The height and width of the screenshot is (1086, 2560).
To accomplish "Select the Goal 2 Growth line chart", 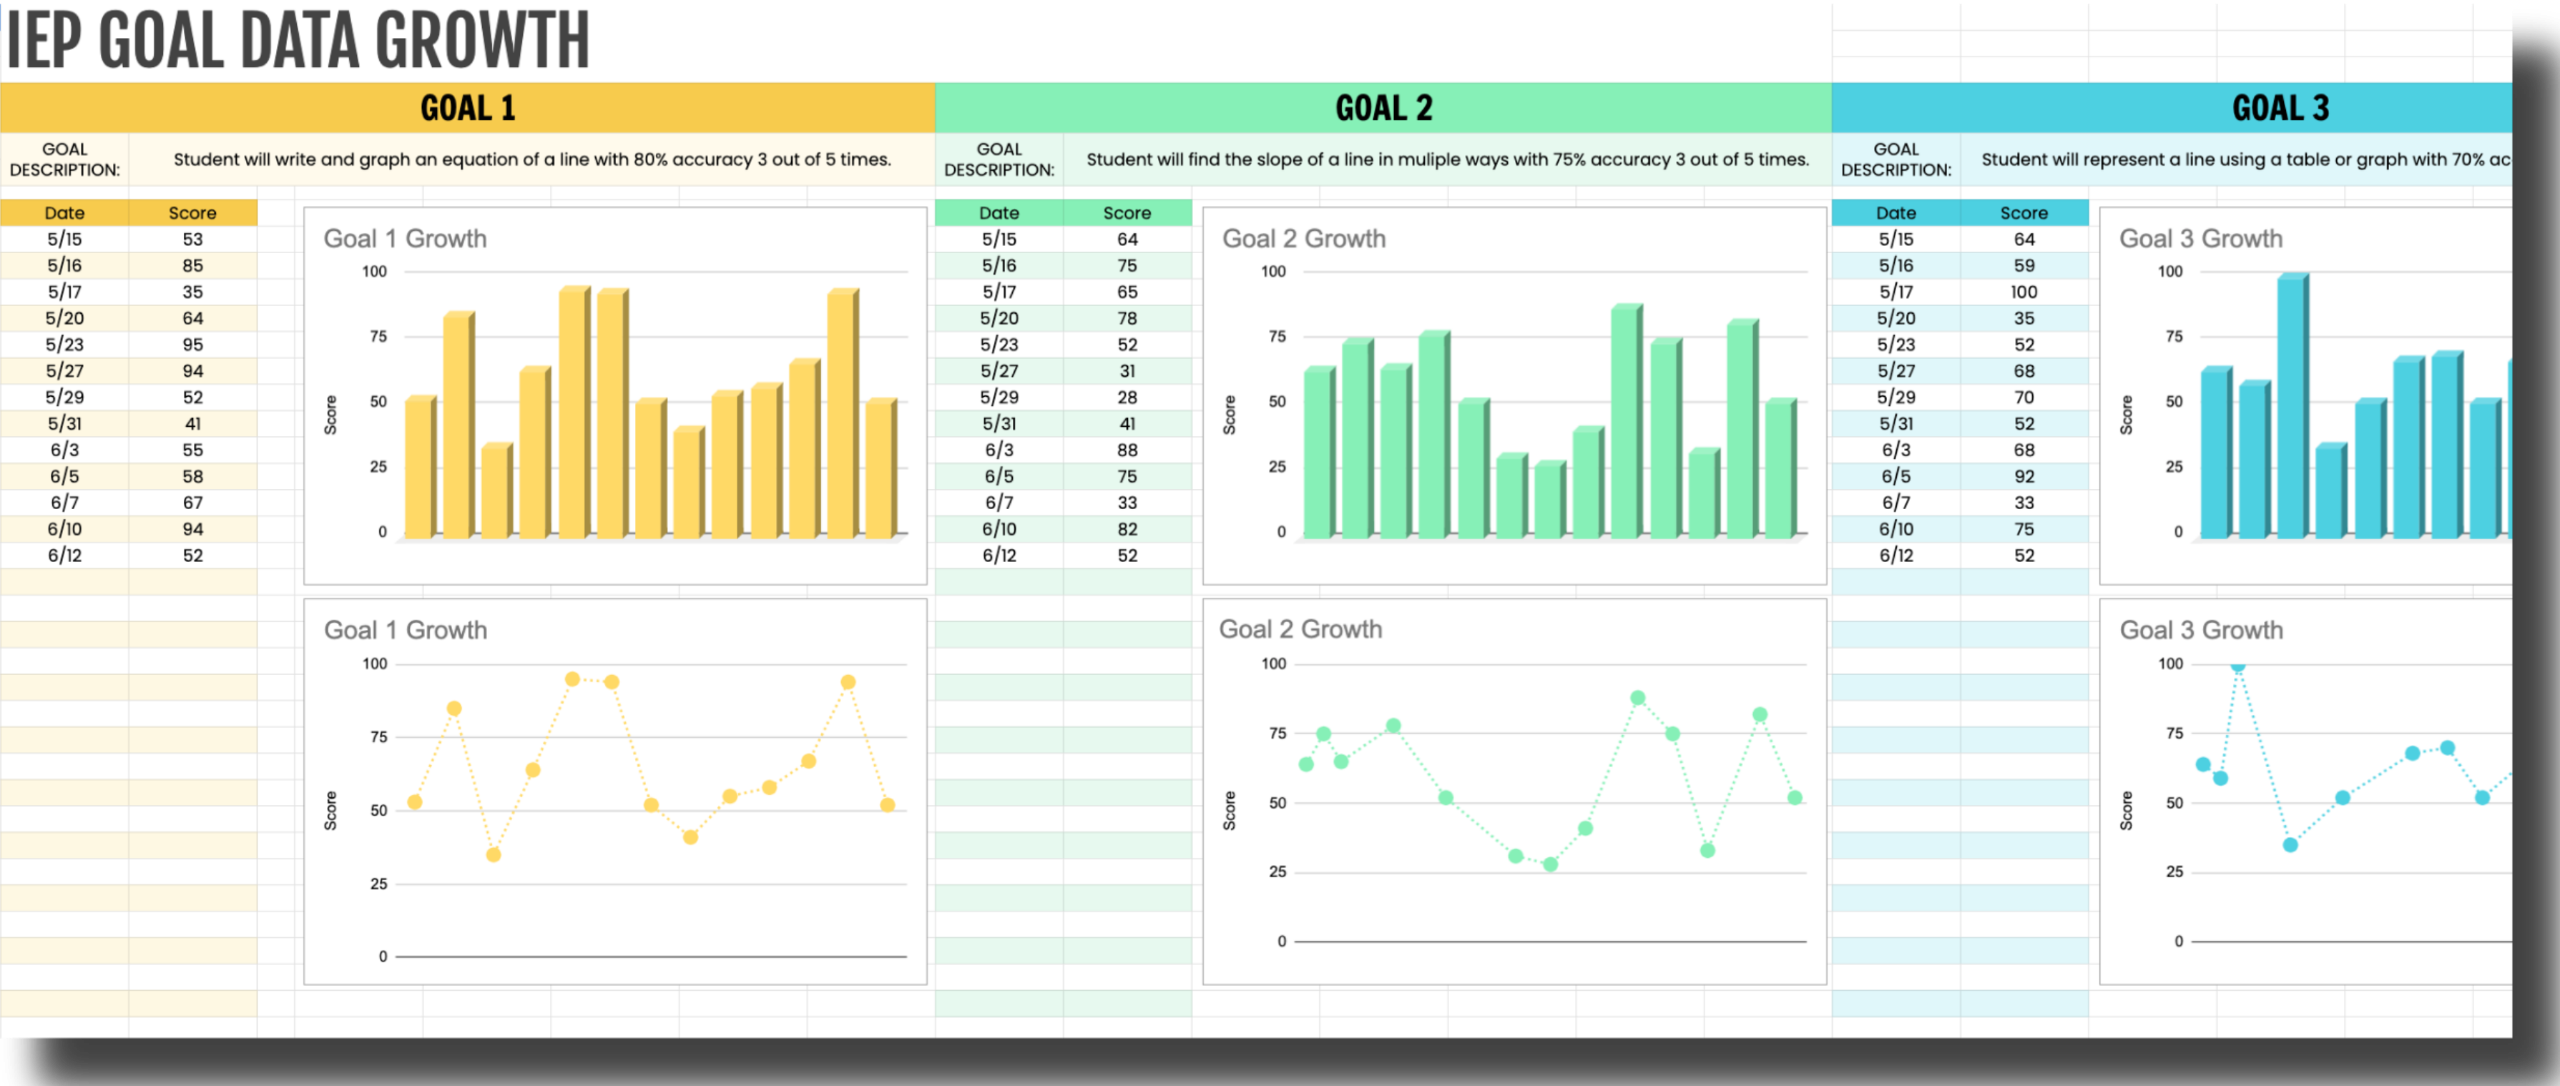I will (1514, 791).
